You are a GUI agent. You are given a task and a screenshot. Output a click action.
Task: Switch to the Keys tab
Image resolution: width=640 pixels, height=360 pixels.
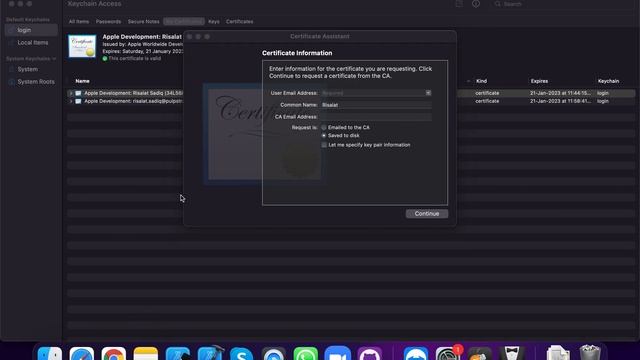point(214,22)
